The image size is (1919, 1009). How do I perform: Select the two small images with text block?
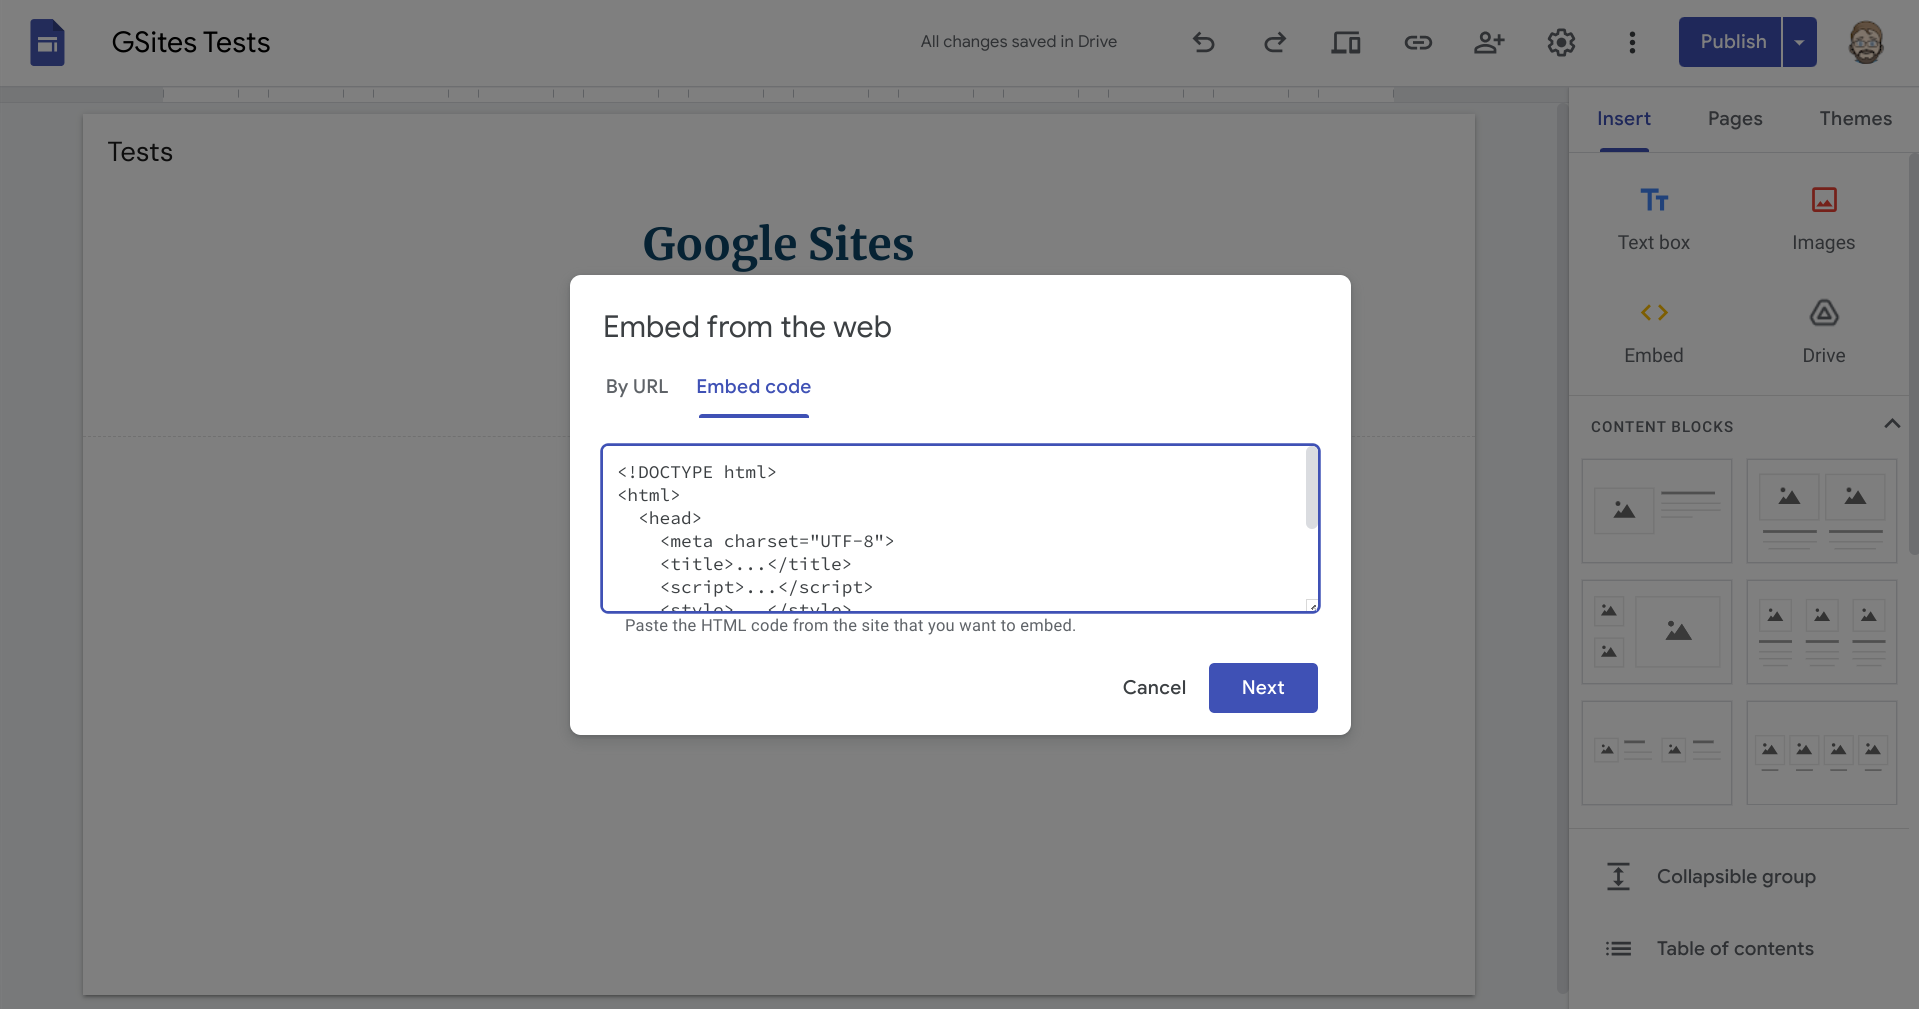1657,753
